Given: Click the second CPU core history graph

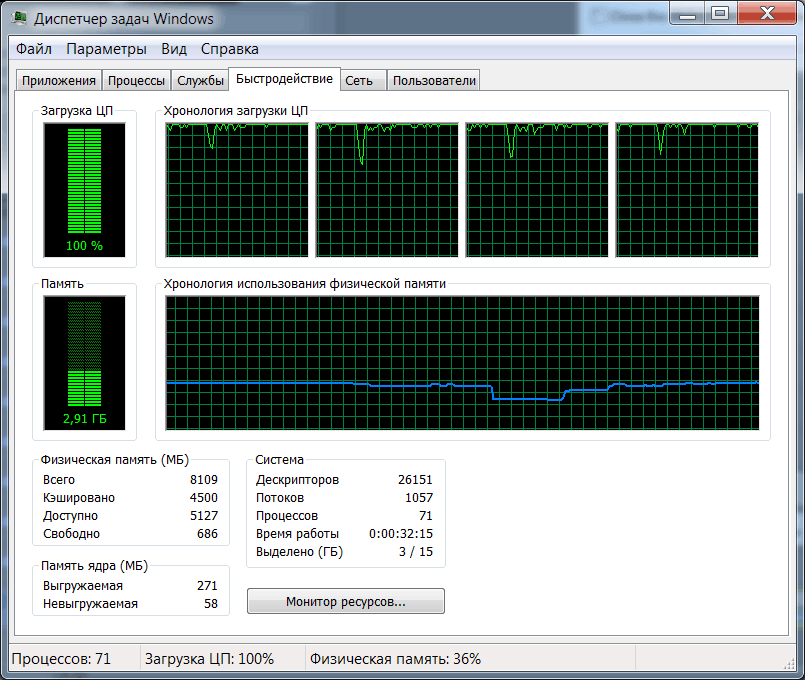Looking at the screenshot, I should coord(387,190).
